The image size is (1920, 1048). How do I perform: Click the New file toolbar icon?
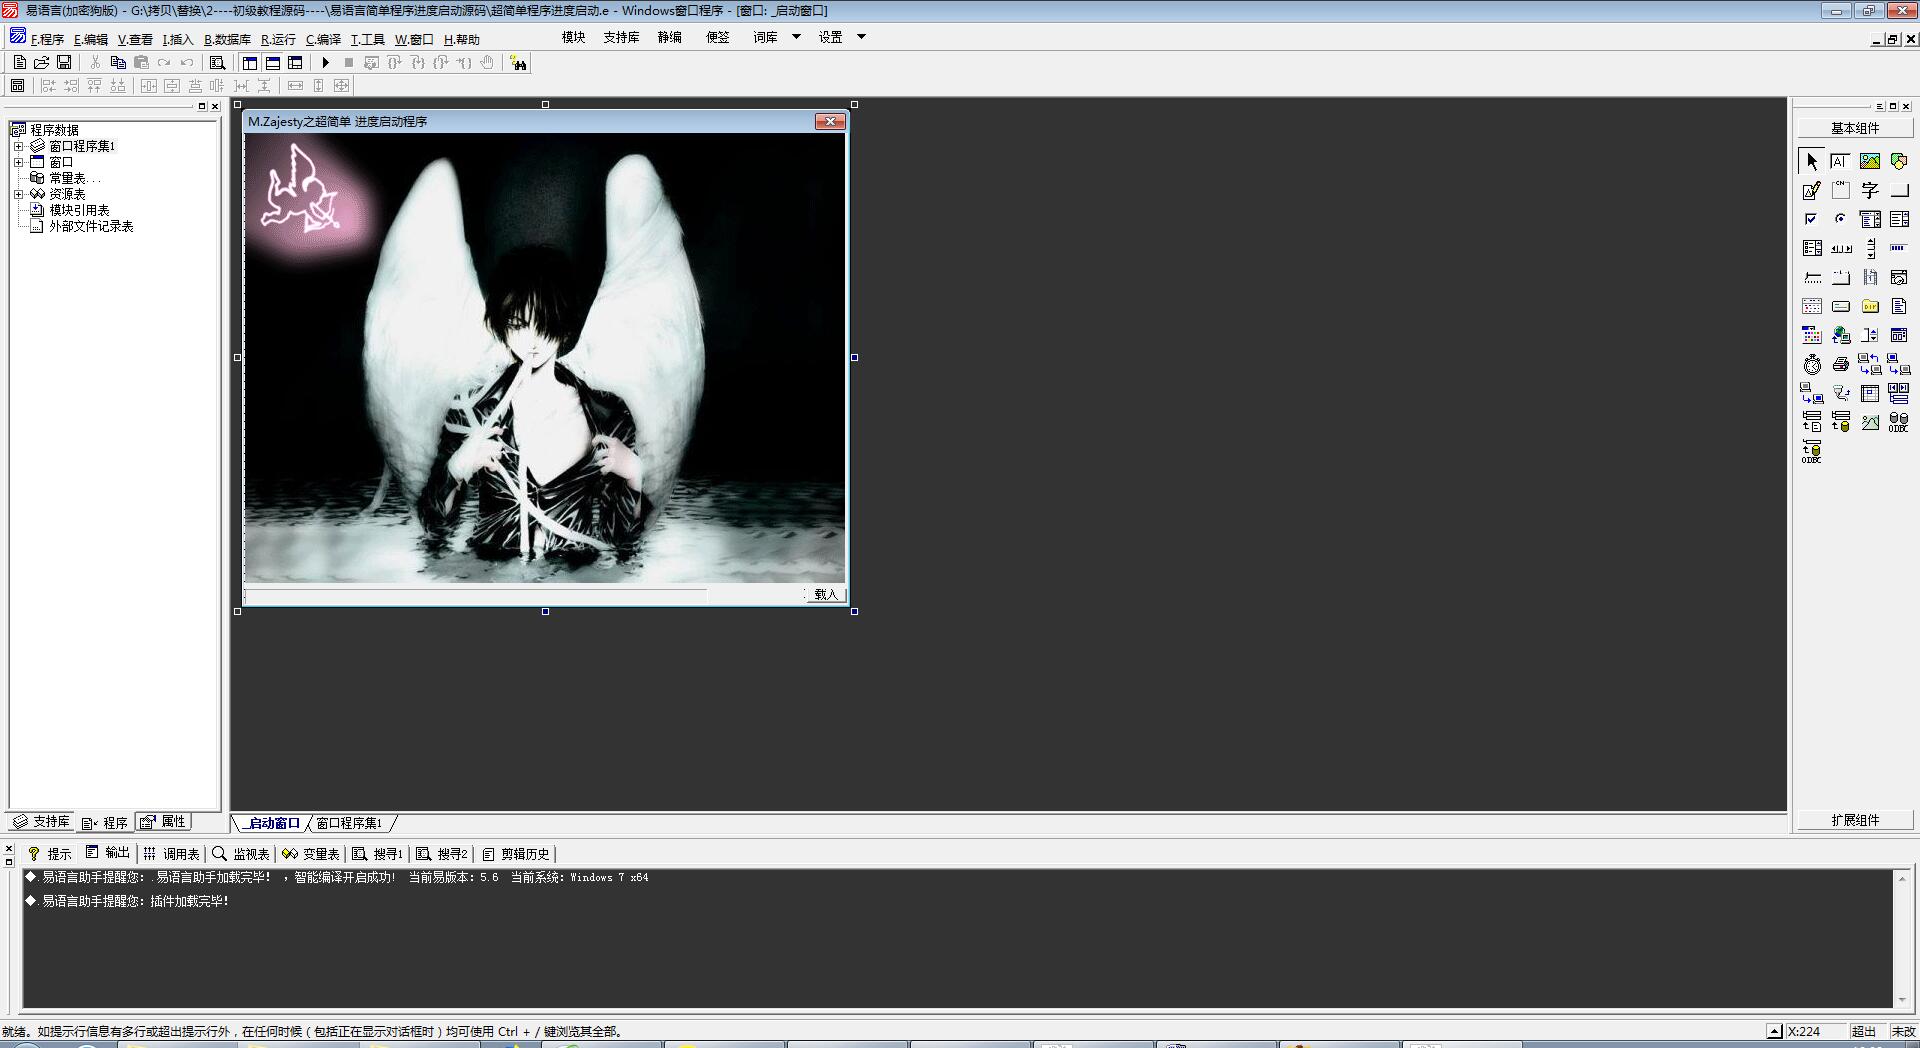(19, 63)
